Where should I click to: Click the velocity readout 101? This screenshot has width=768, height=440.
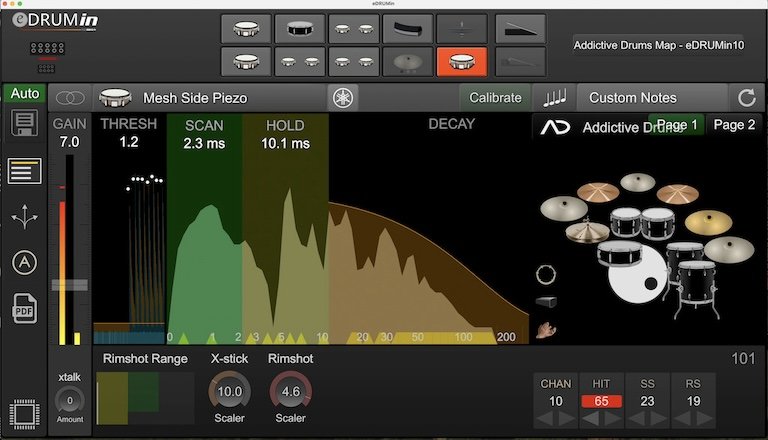pyautogui.click(x=743, y=359)
